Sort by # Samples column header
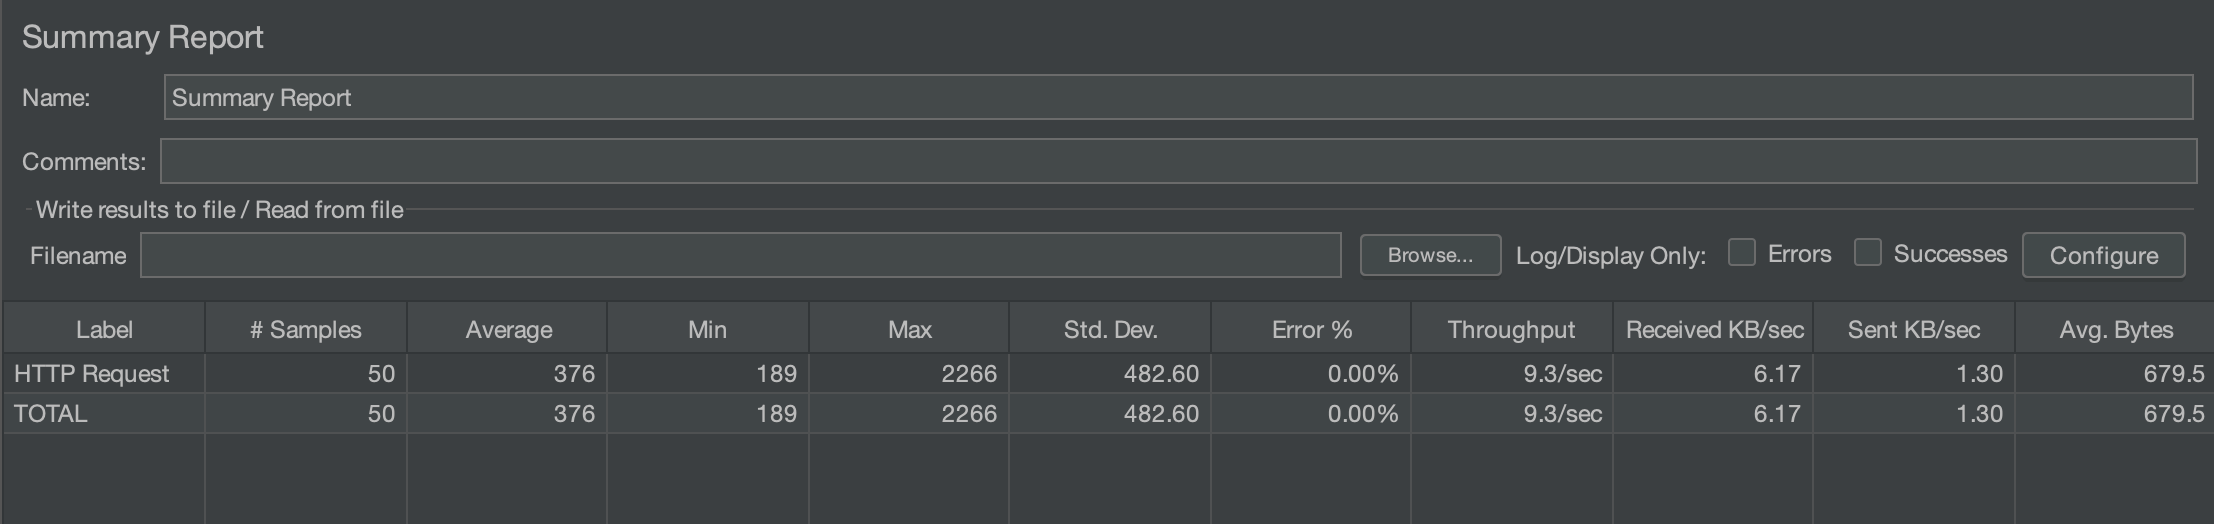 point(306,329)
